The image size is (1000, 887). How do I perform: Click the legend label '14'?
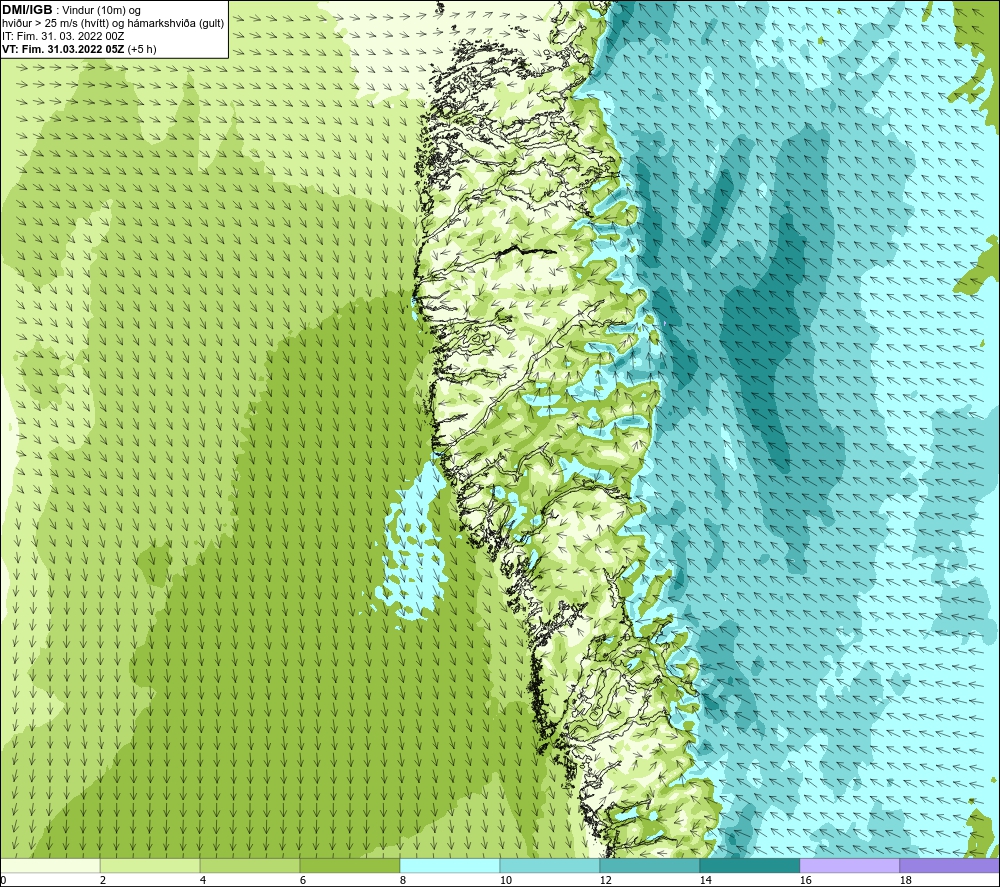[705, 881]
